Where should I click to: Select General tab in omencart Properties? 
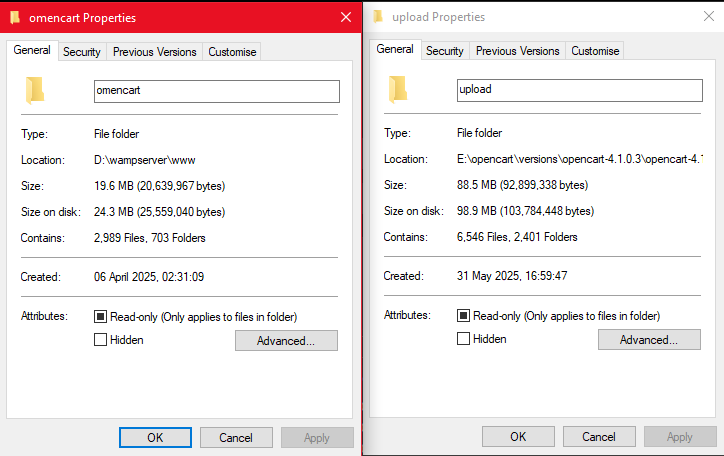(32, 50)
